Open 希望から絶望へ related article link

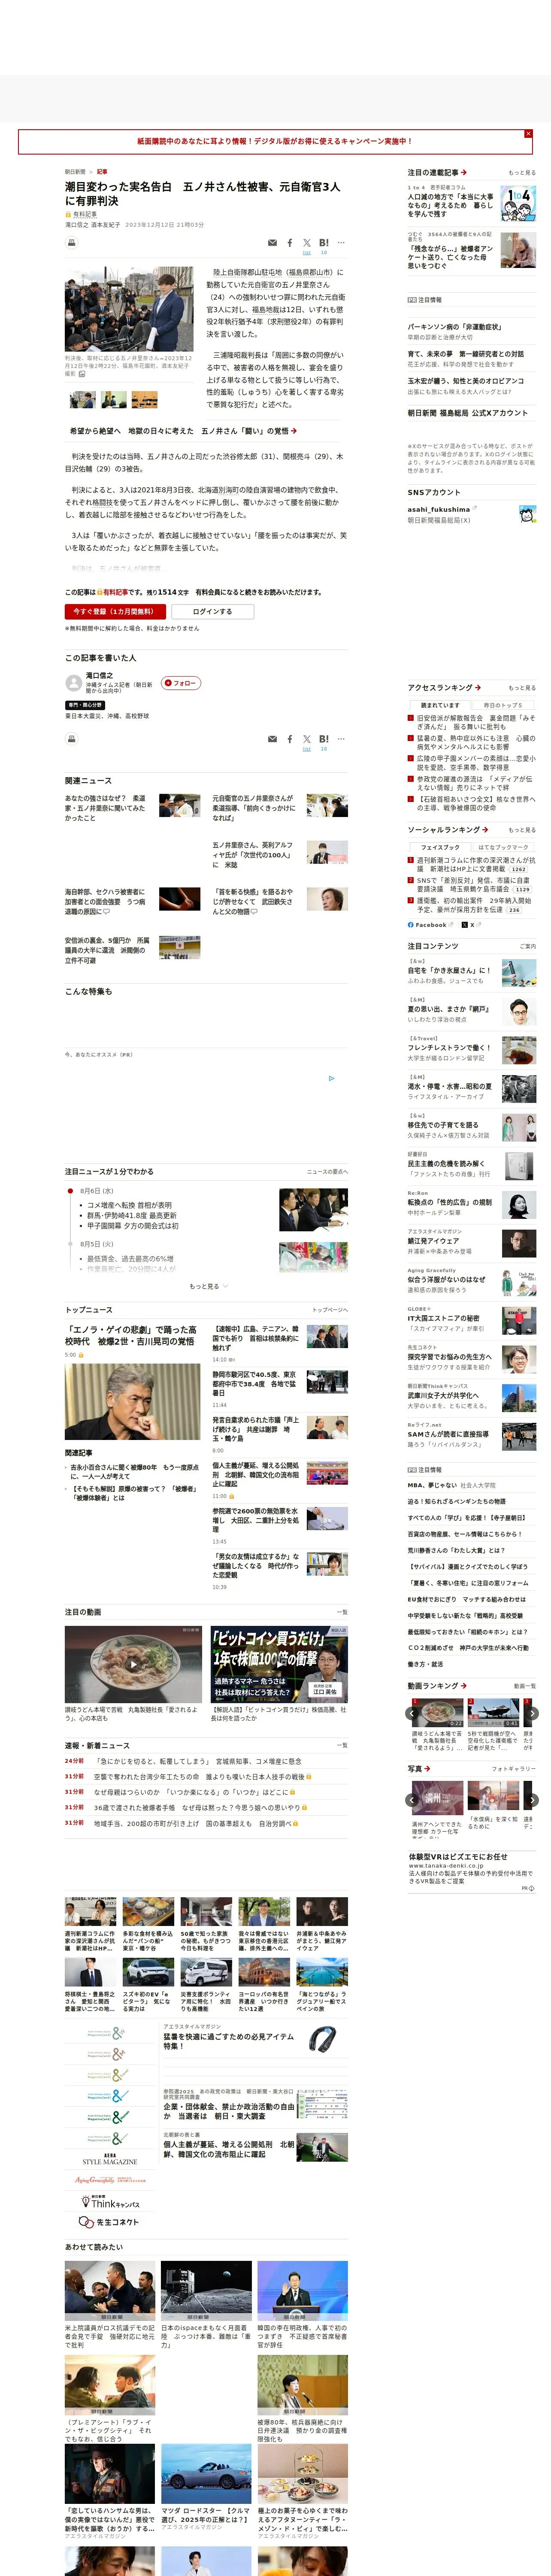coord(183,431)
